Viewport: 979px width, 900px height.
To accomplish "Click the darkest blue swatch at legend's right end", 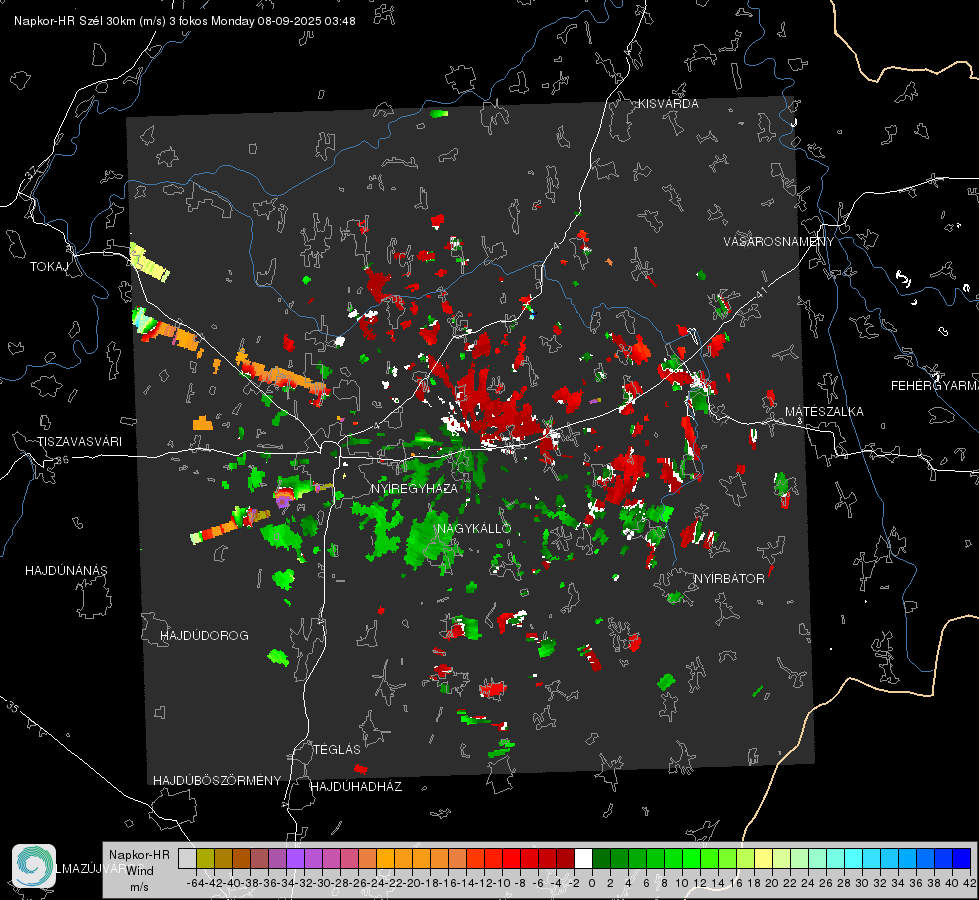I will (962, 858).
